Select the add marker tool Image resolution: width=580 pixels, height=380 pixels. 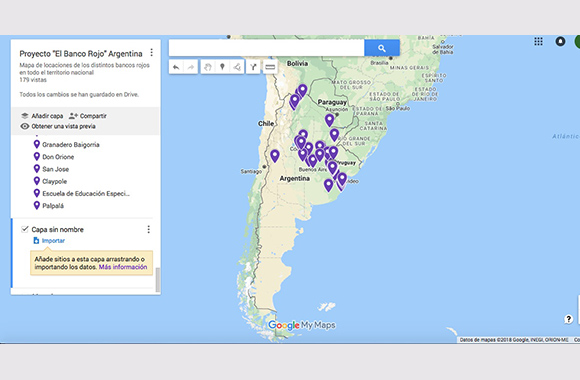coord(222,67)
